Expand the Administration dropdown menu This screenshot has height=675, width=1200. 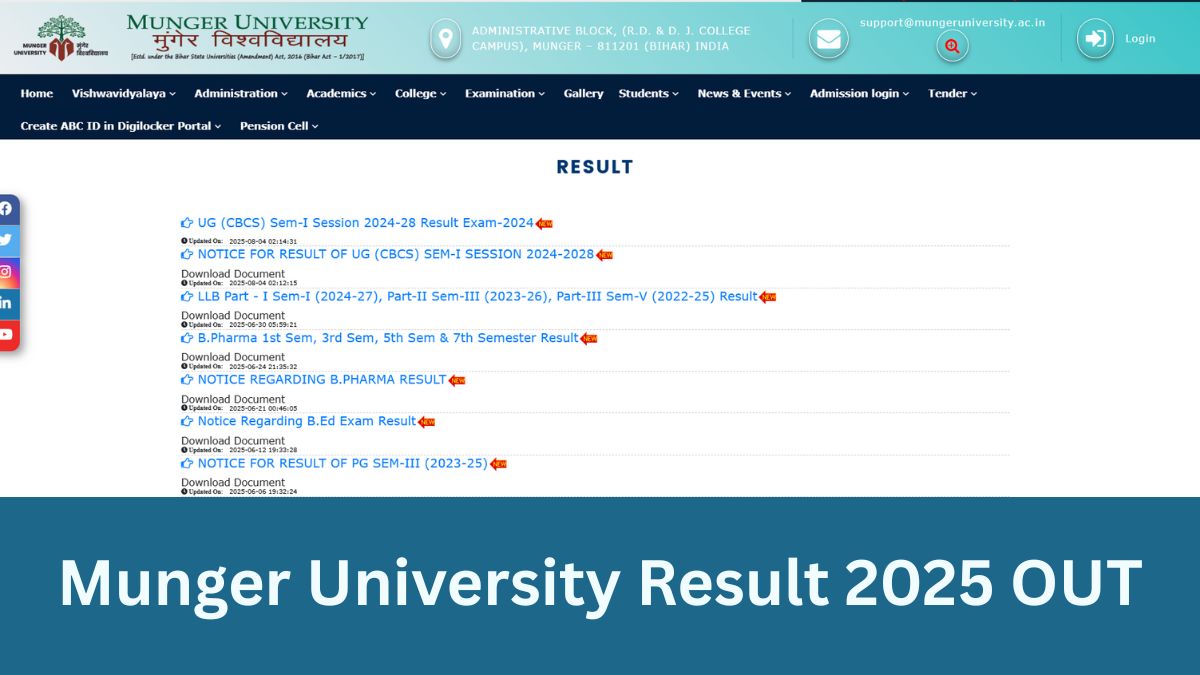coord(241,93)
